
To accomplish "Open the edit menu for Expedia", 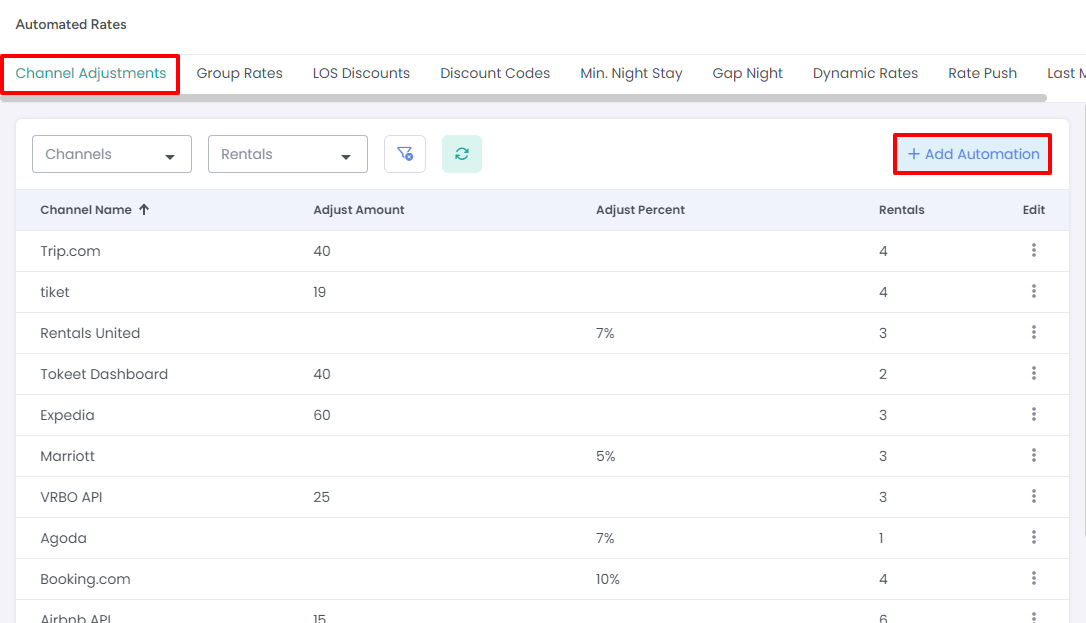I will (x=1033, y=414).
